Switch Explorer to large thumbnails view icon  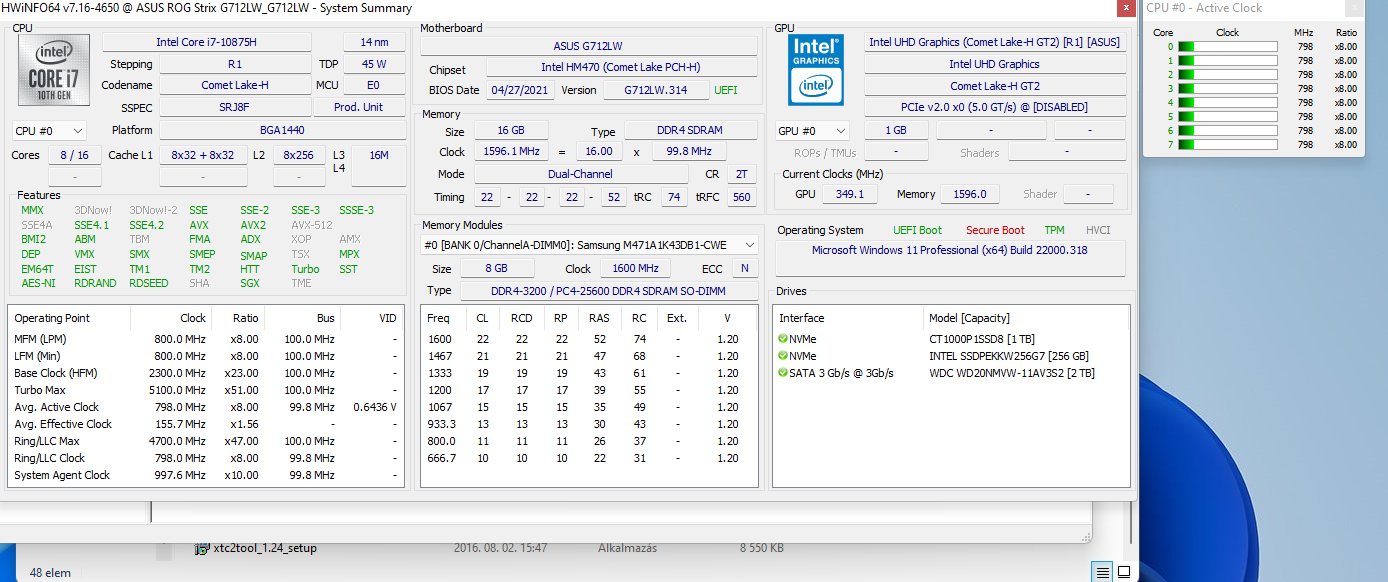coord(1124,572)
